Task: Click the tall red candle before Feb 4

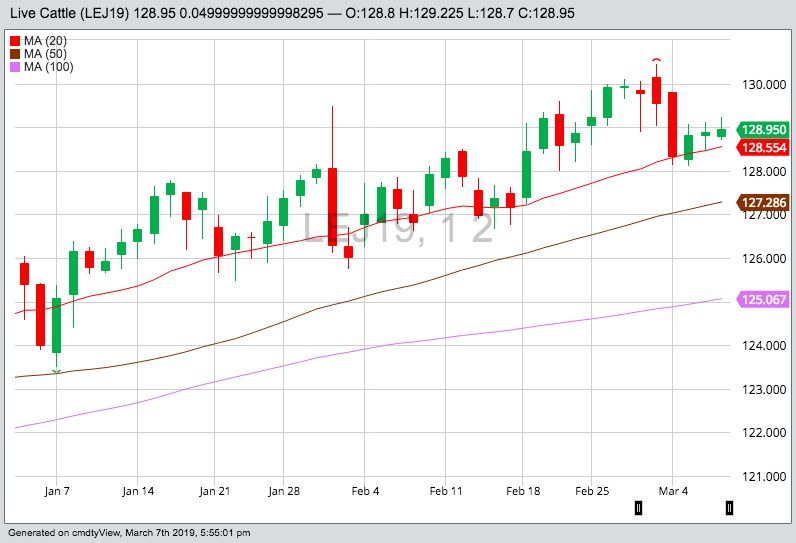Action: pyautogui.click(x=332, y=205)
